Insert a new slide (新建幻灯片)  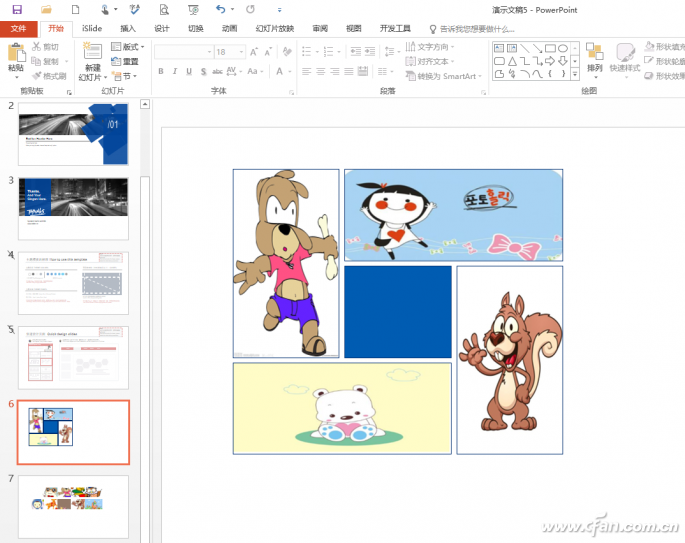tap(93, 62)
